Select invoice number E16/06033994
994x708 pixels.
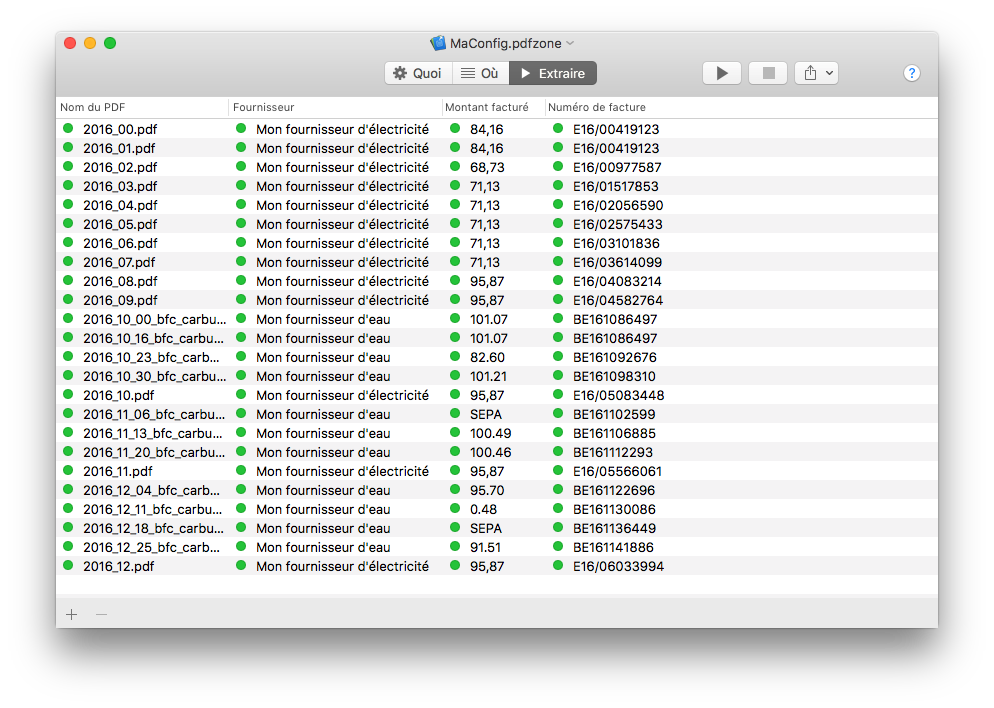pos(617,566)
